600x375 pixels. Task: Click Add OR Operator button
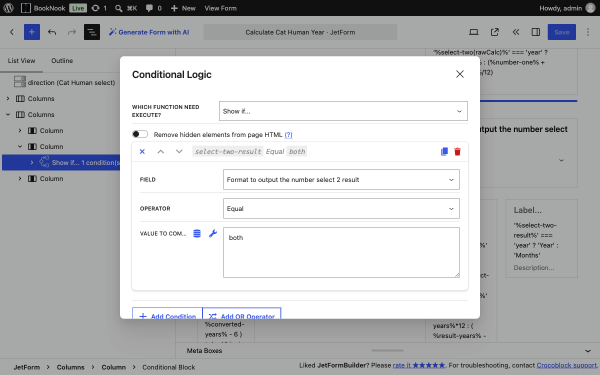pos(242,314)
